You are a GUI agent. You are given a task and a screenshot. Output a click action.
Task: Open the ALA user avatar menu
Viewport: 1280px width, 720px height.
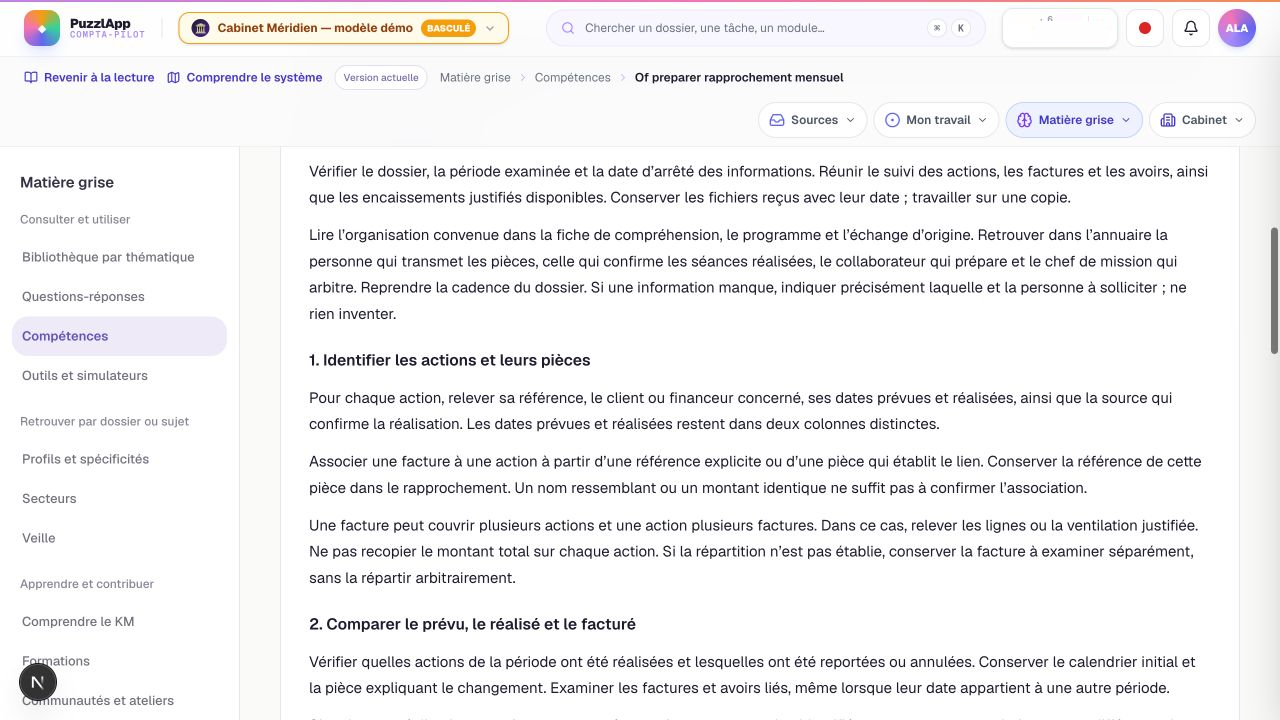1237,28
